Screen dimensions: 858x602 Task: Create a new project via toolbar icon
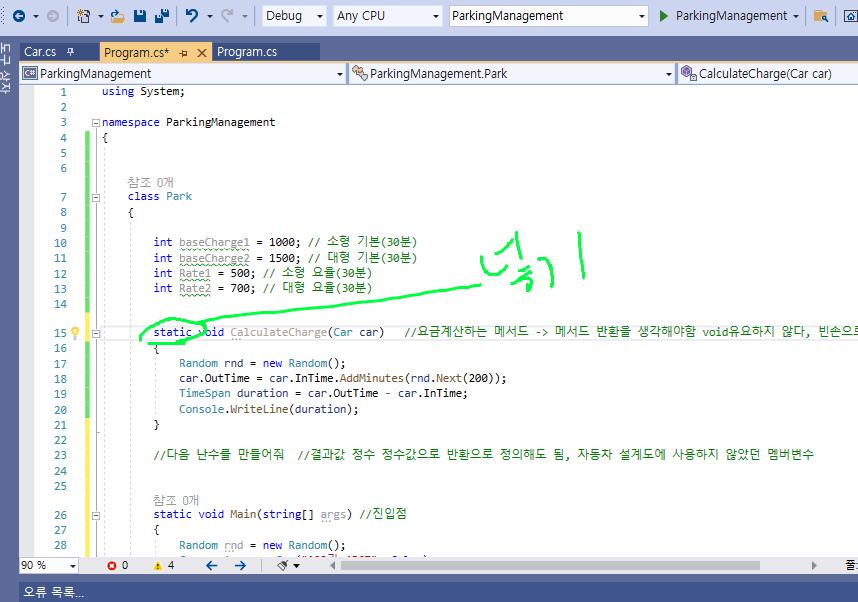pyautogui.click(x=84, y=16)
